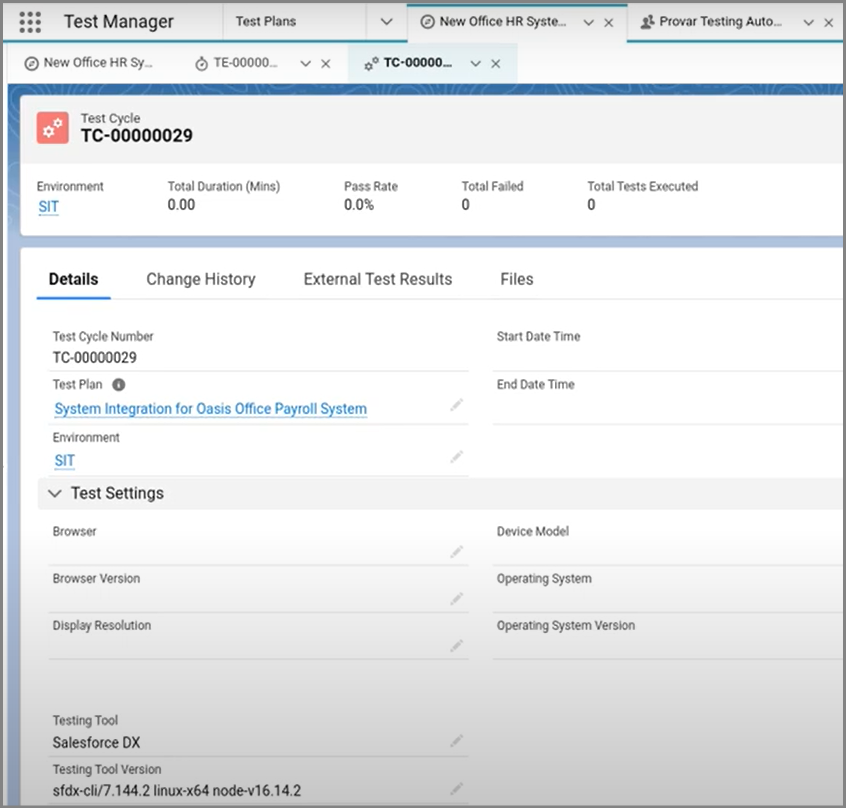Screen dimensions: 846x808
Task: Switch to the Details tab
Action: tap(73, 279)
